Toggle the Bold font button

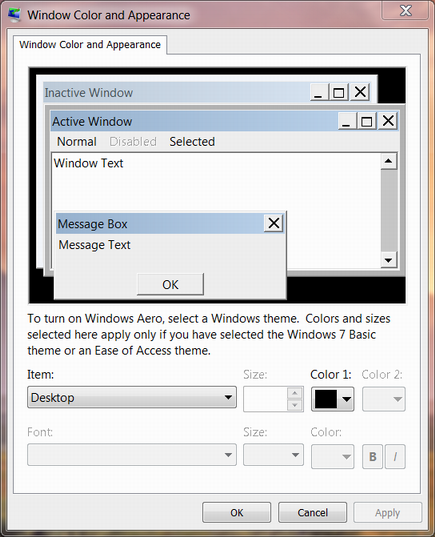click(373, 457)
